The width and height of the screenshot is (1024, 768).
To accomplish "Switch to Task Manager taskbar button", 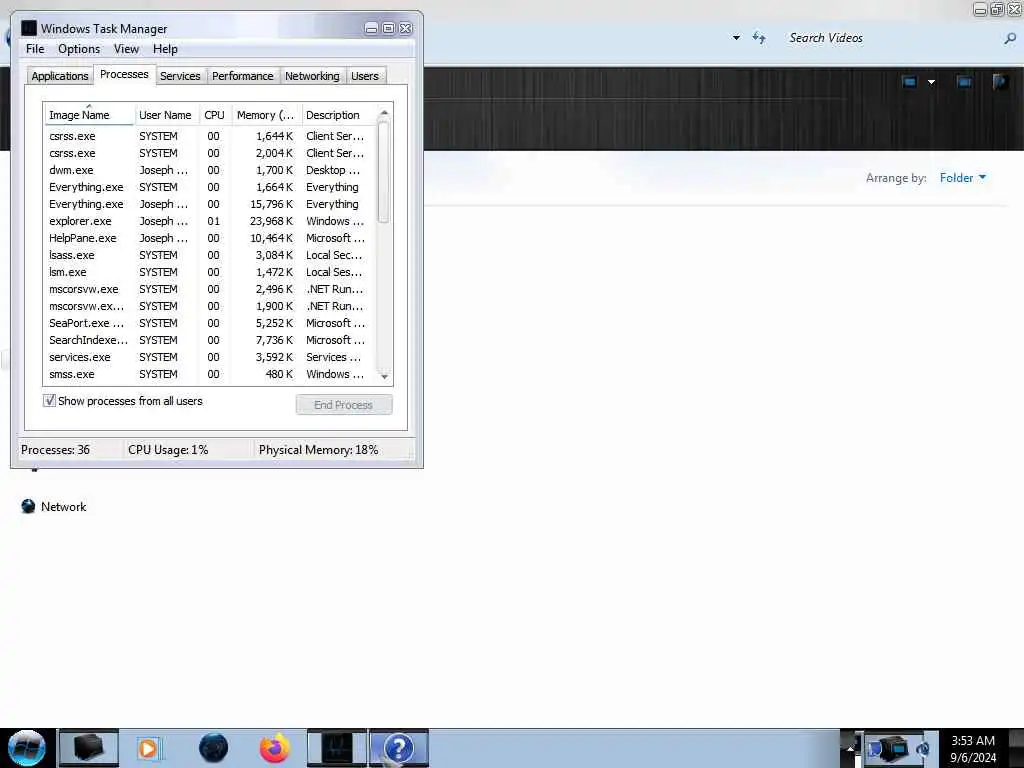I will pyautogui.click(x=337, y=748).
